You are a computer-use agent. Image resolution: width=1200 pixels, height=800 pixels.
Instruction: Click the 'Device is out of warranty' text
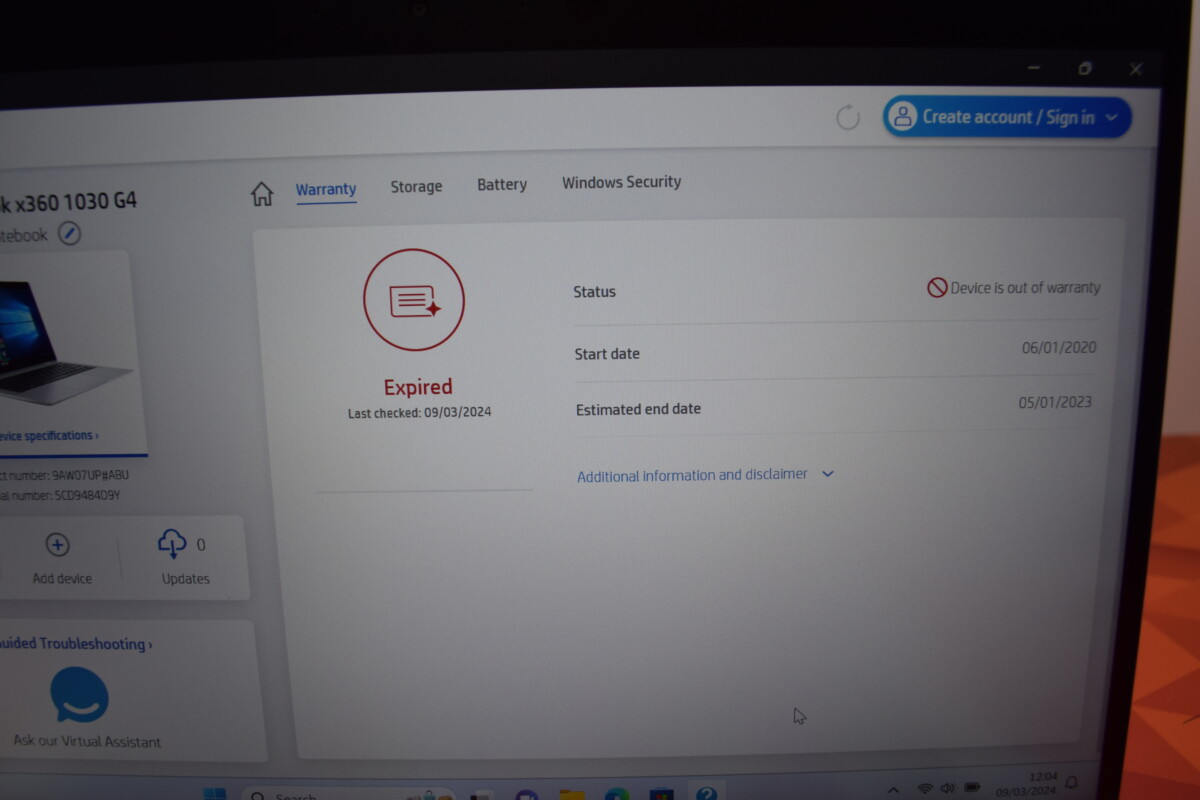point(1025,288)
